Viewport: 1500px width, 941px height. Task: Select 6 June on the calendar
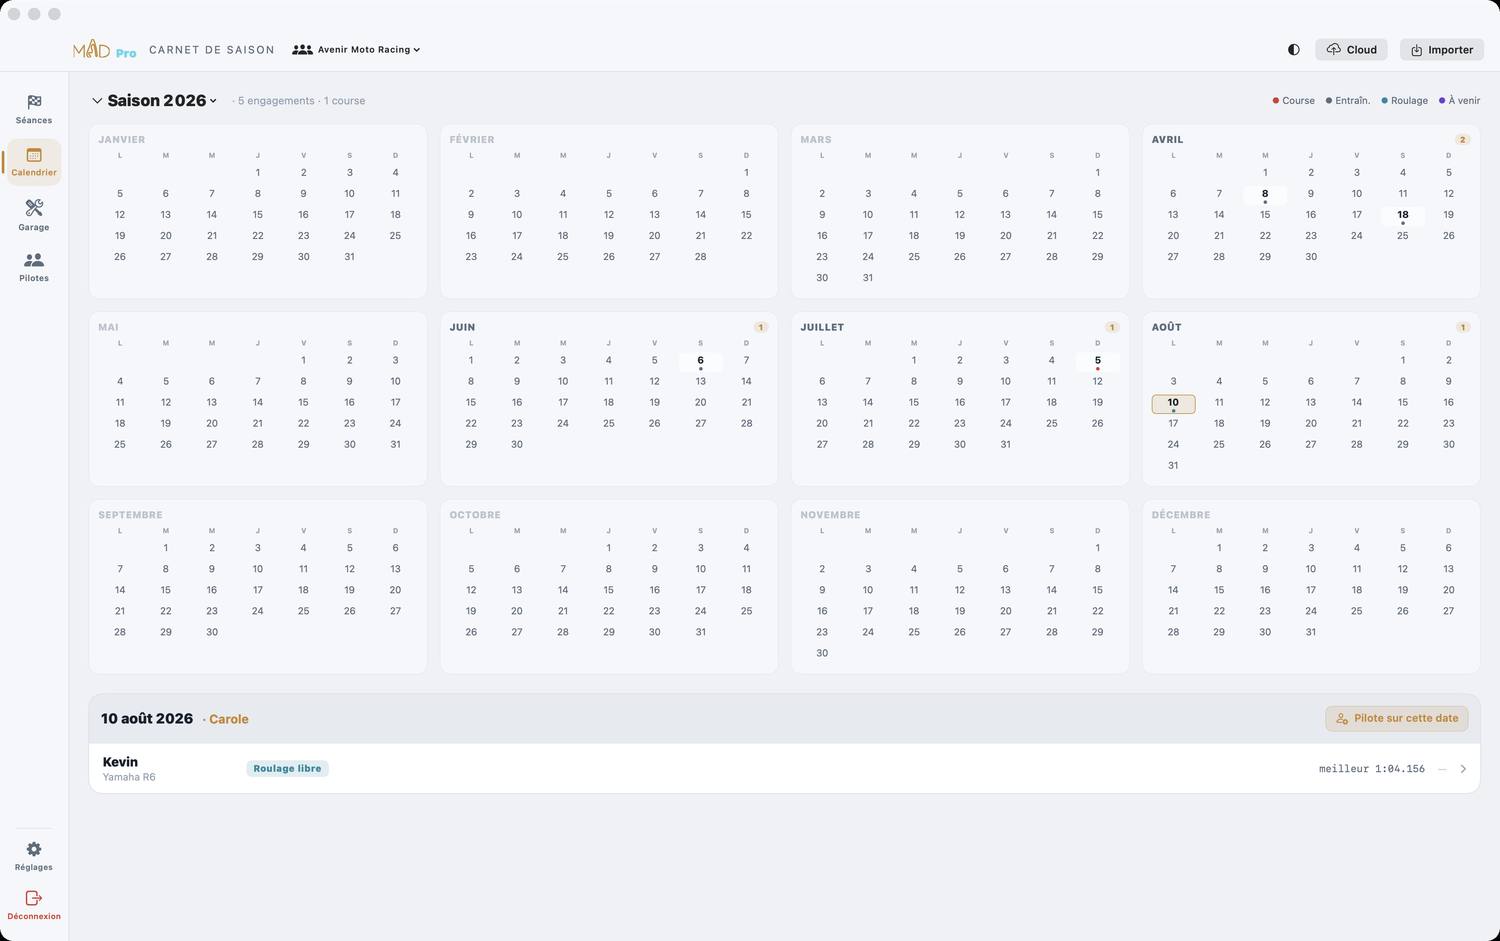[700, 362]
